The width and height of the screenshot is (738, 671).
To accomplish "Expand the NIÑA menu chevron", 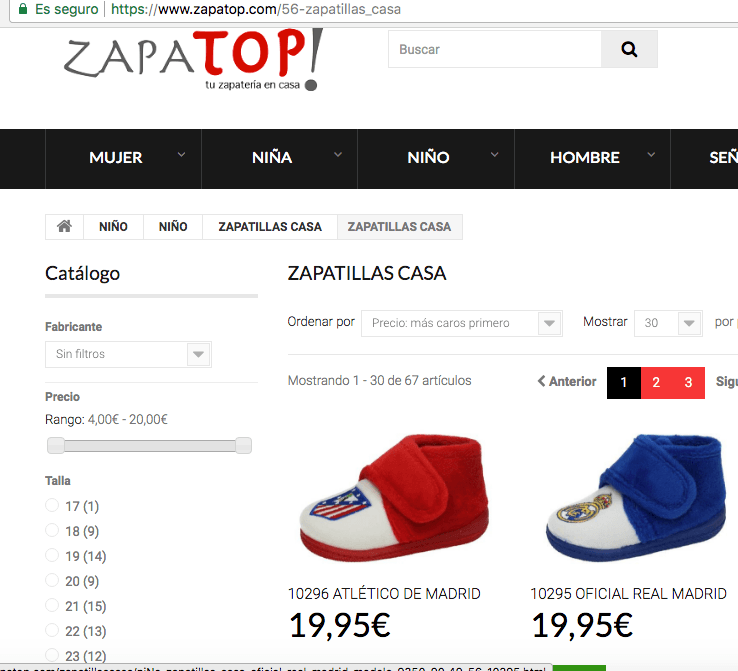I will tap(338, 154).
